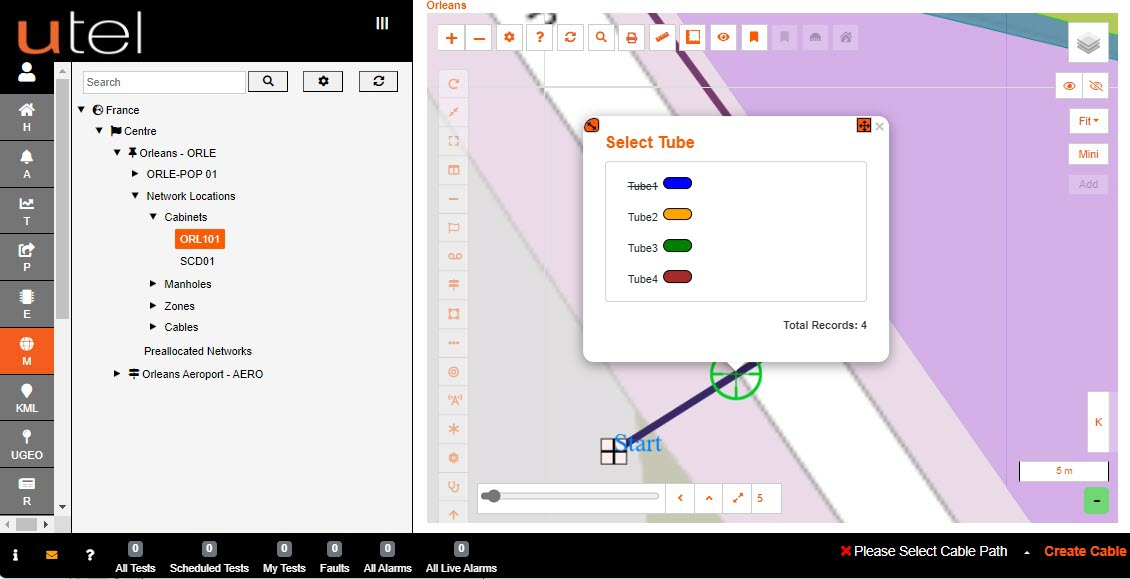Show layers with the right-side eye button

(1069, 86)
